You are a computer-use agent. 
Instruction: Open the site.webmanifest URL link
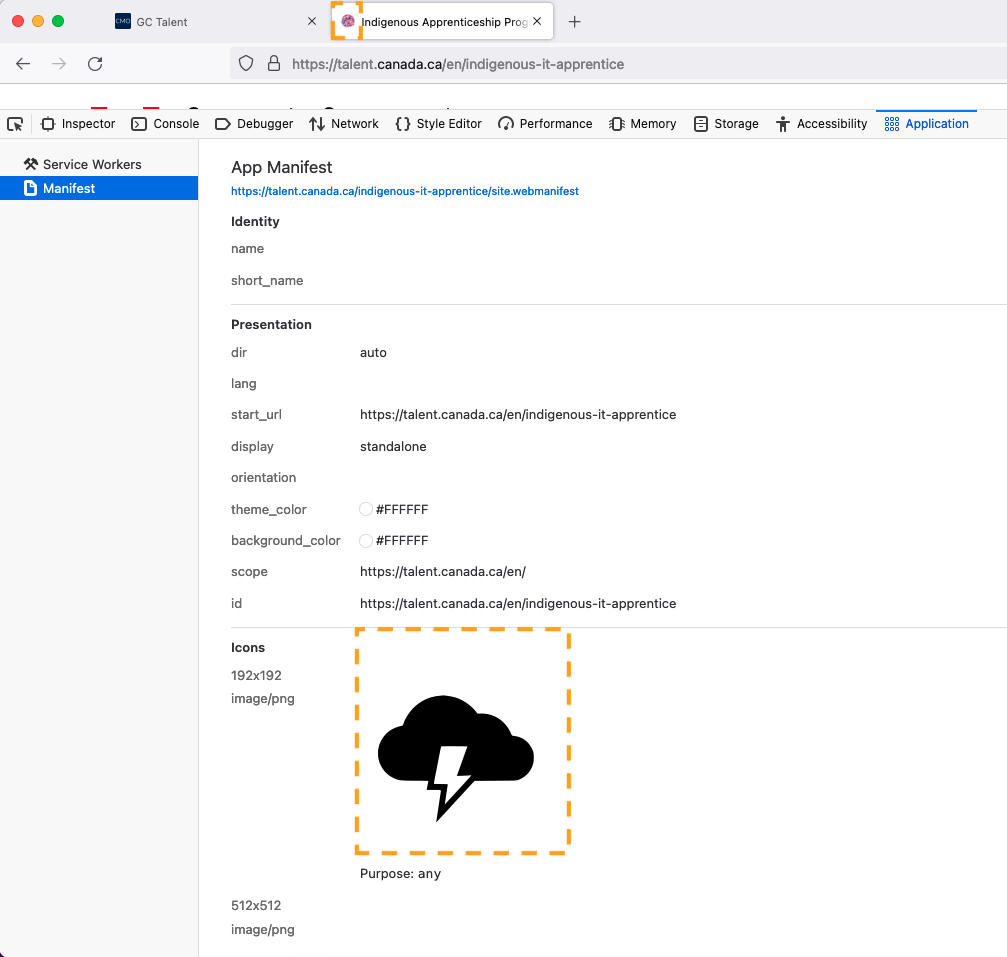pos(405,191)
